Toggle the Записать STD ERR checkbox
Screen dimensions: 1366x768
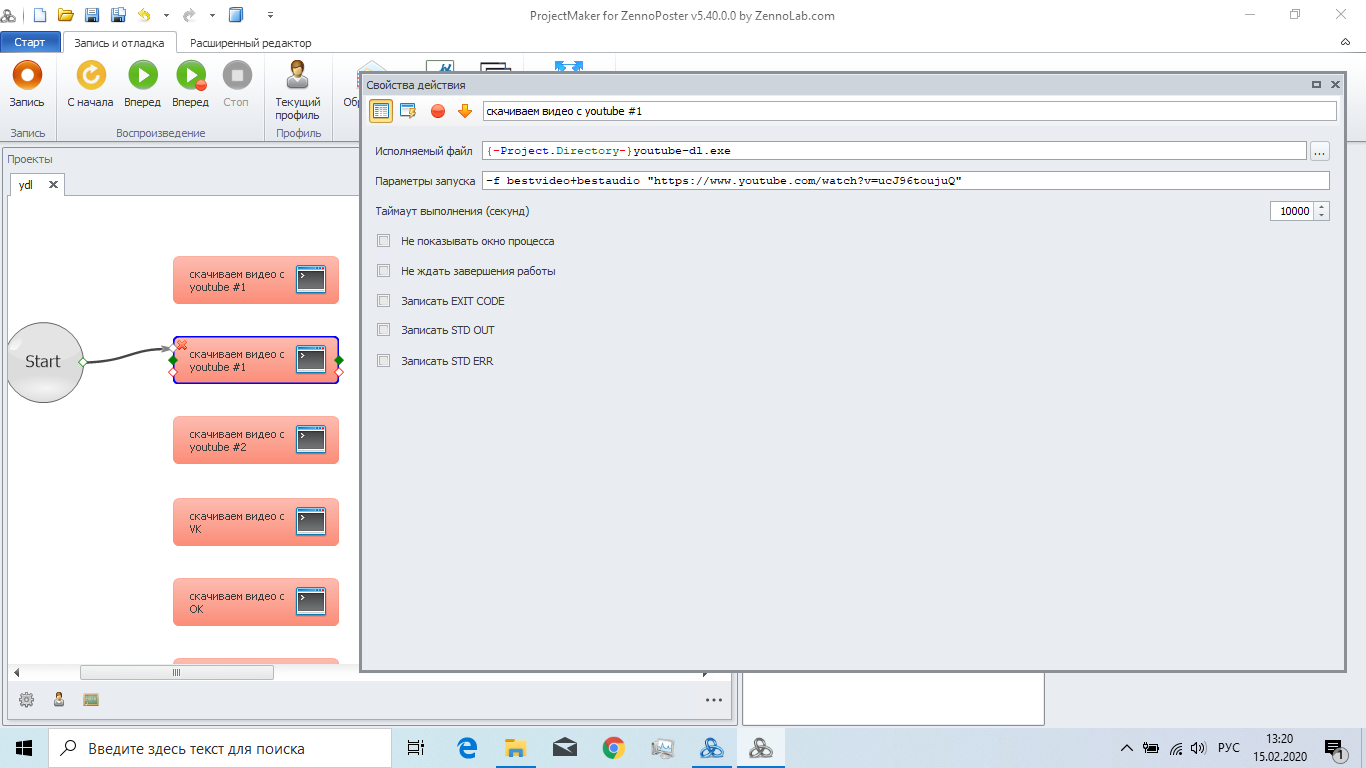384,361
